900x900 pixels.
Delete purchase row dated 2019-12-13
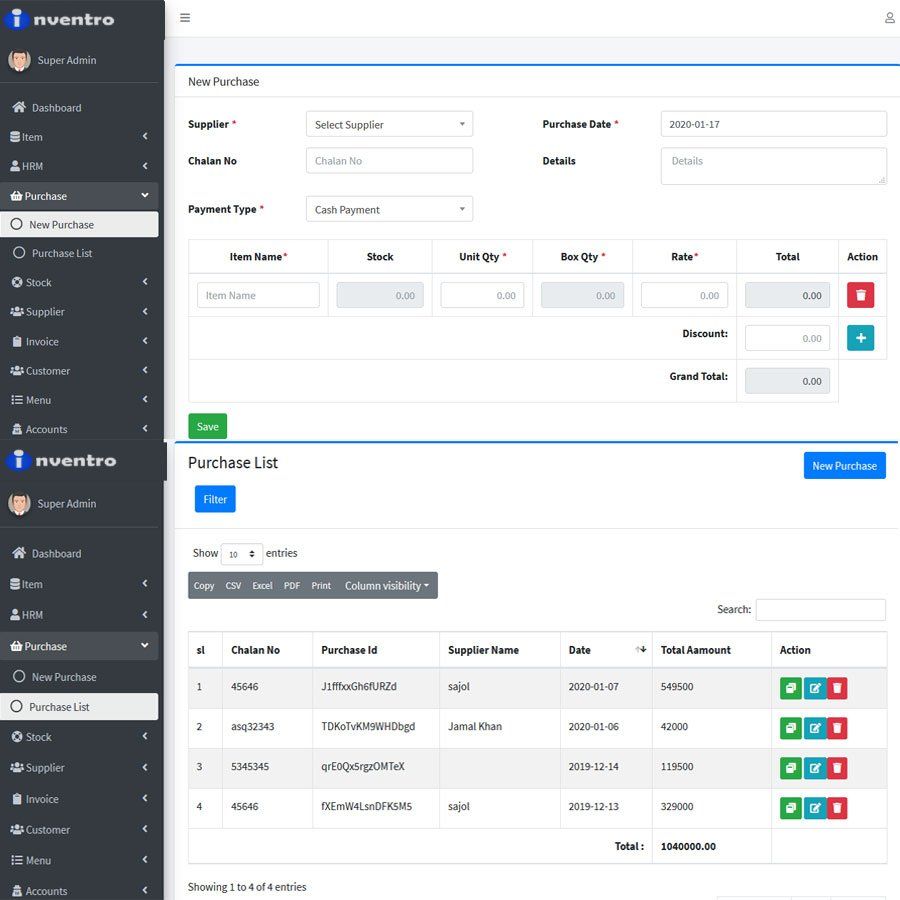pos(837,807)
